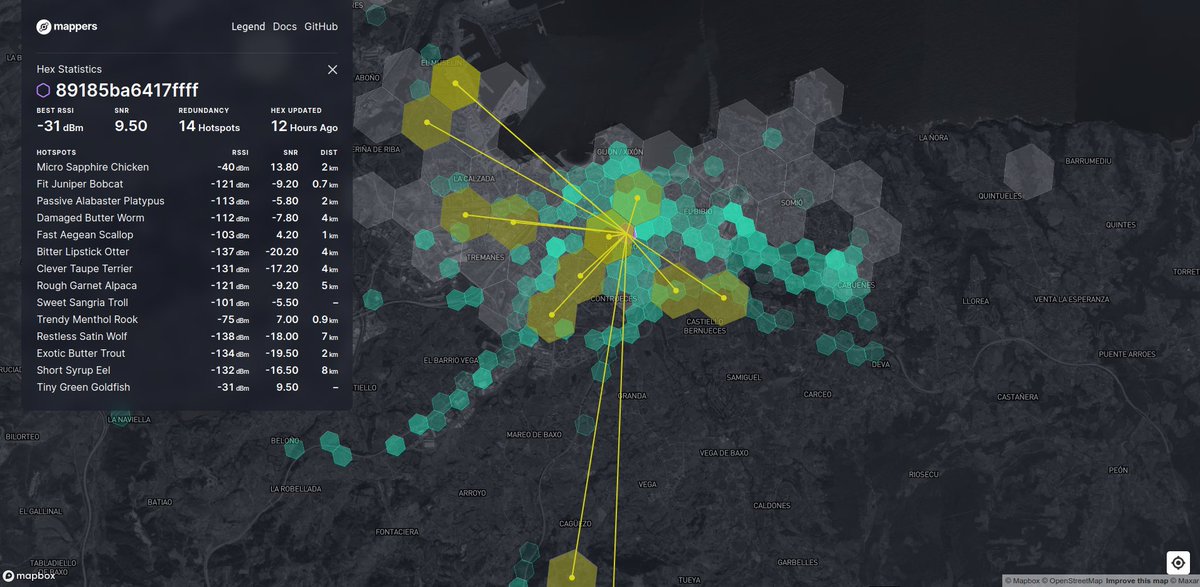Close the Hex Statistics panel
Screen dimensions: 1200x587
point(332,69)
